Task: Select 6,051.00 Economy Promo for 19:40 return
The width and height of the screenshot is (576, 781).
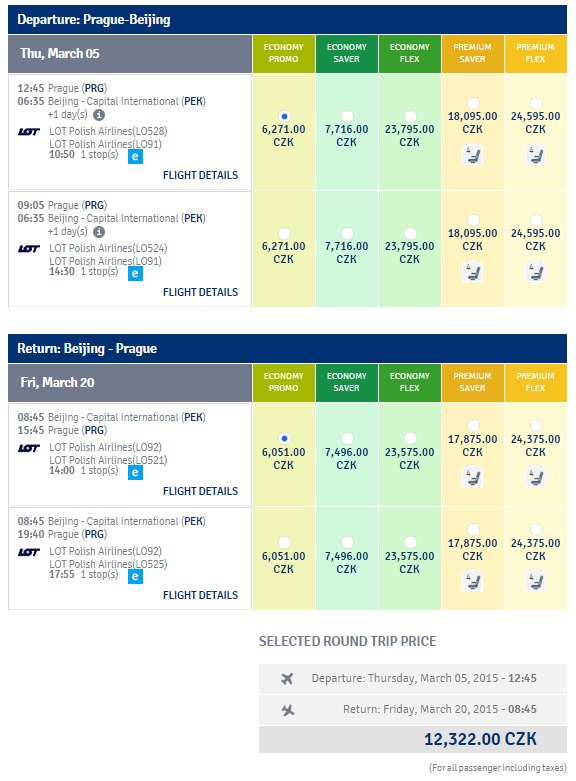Action: (x=285, y=542)
